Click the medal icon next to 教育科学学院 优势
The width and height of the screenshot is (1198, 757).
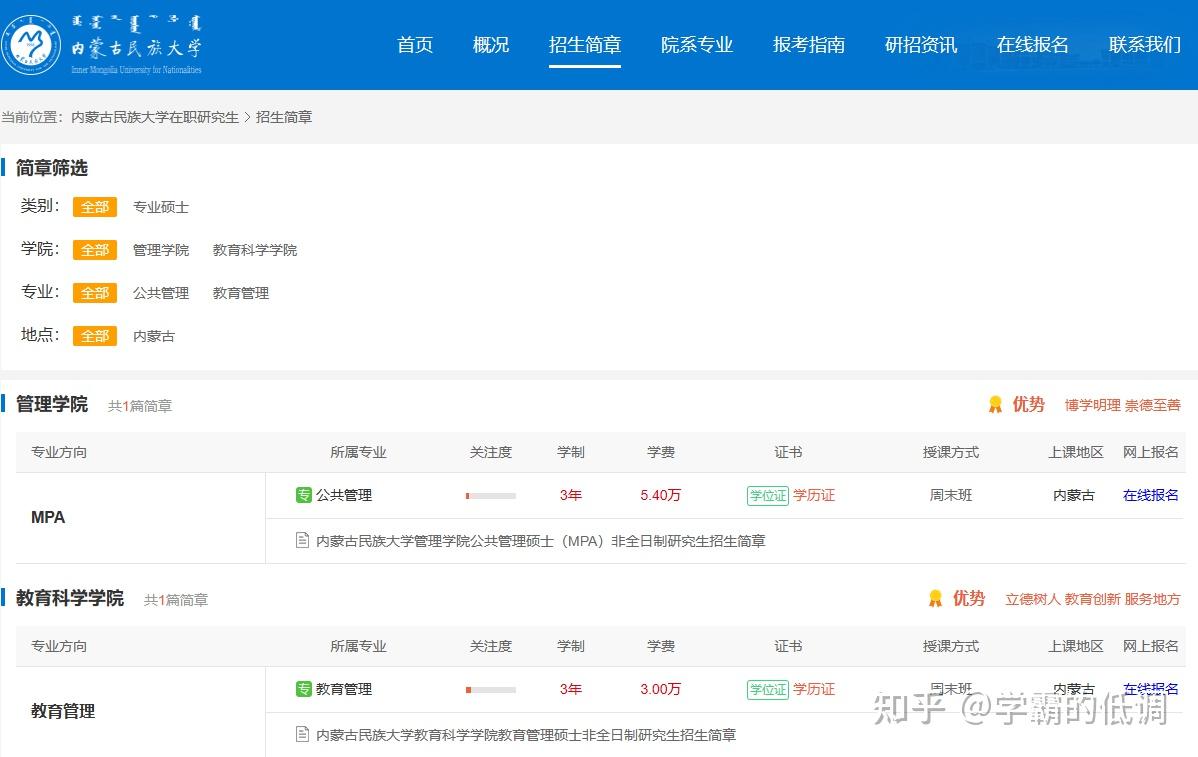coord(935,599)
